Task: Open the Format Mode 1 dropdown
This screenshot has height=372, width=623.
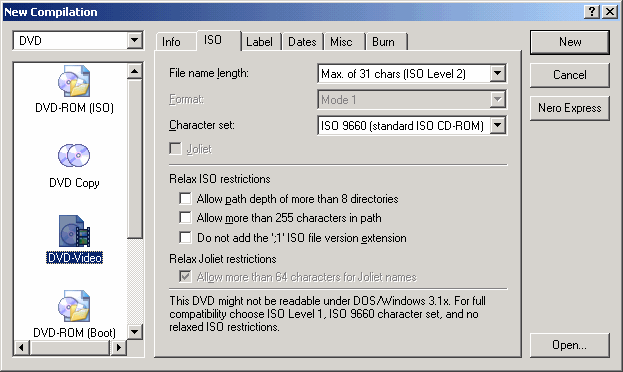Action: pos(497,99)
